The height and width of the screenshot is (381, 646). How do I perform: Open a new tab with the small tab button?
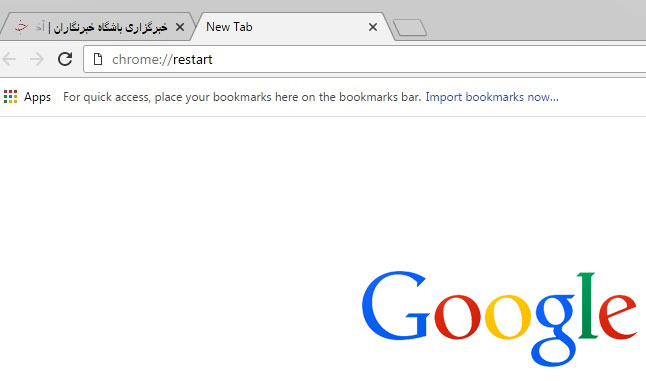pyautogui.click(x=410, y=28)
